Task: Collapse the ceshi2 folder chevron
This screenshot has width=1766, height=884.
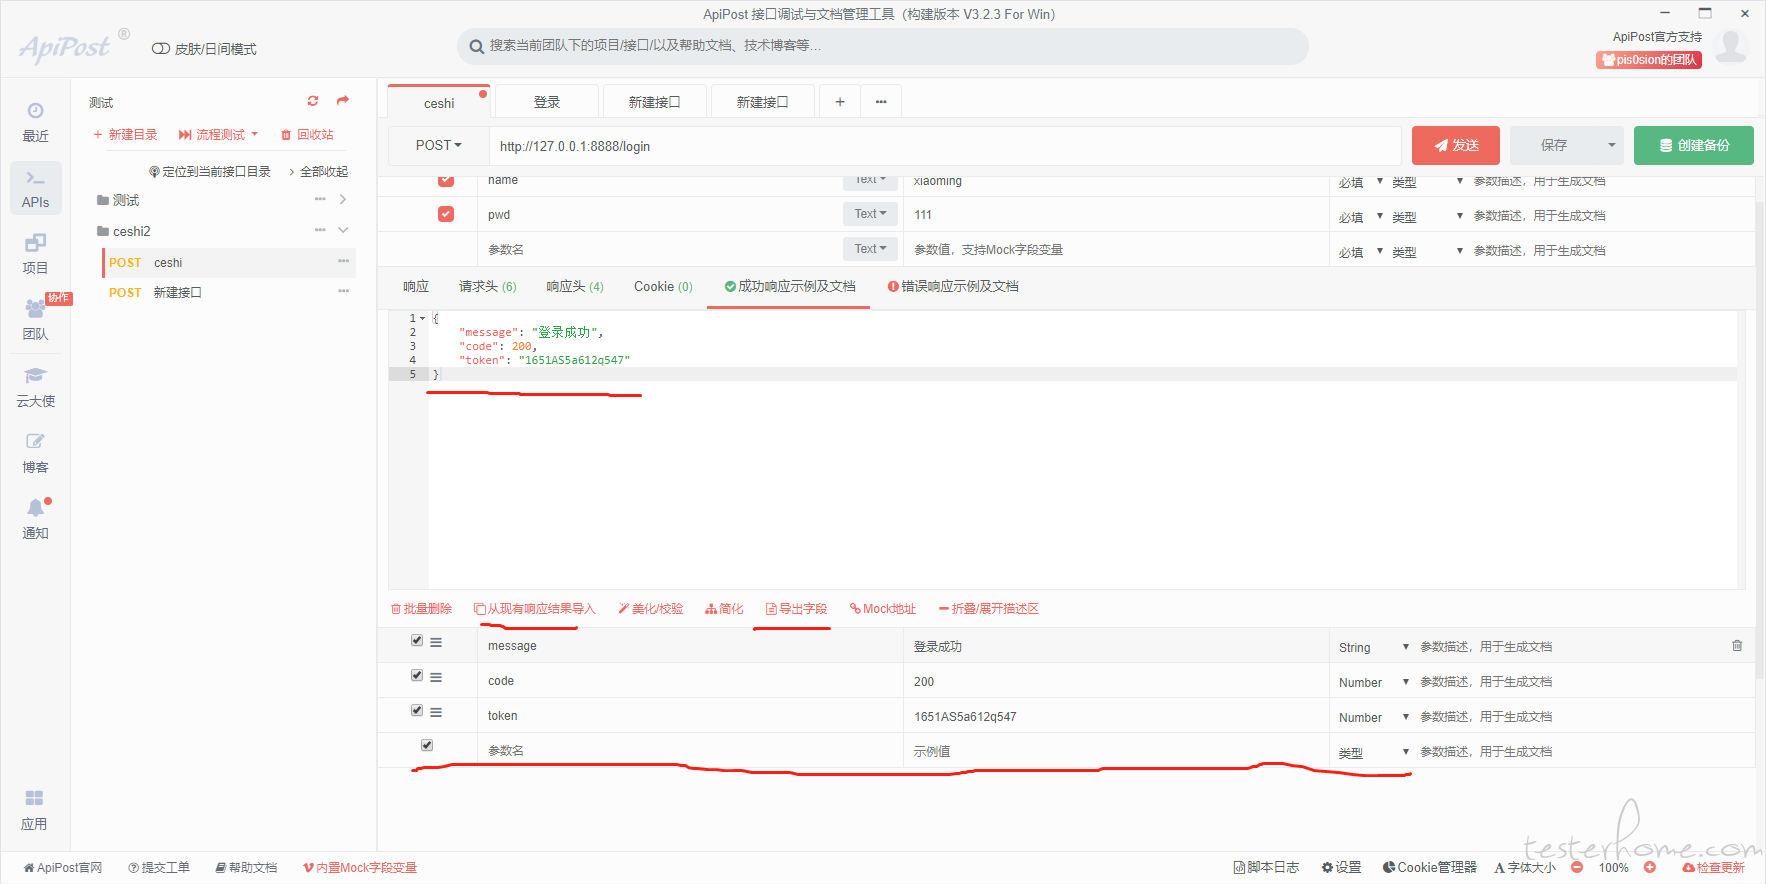Action: pyautogui.click(x=343, y=230)
